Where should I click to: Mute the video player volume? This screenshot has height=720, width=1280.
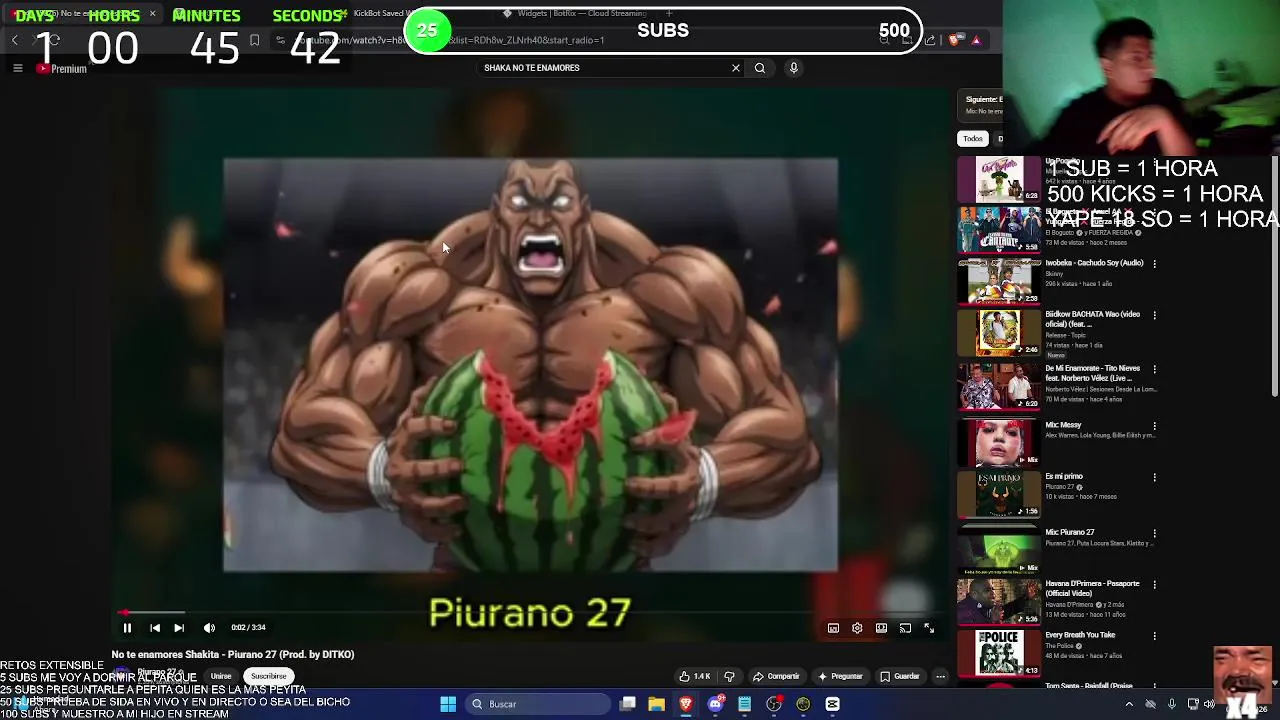[x=209, y=628]
